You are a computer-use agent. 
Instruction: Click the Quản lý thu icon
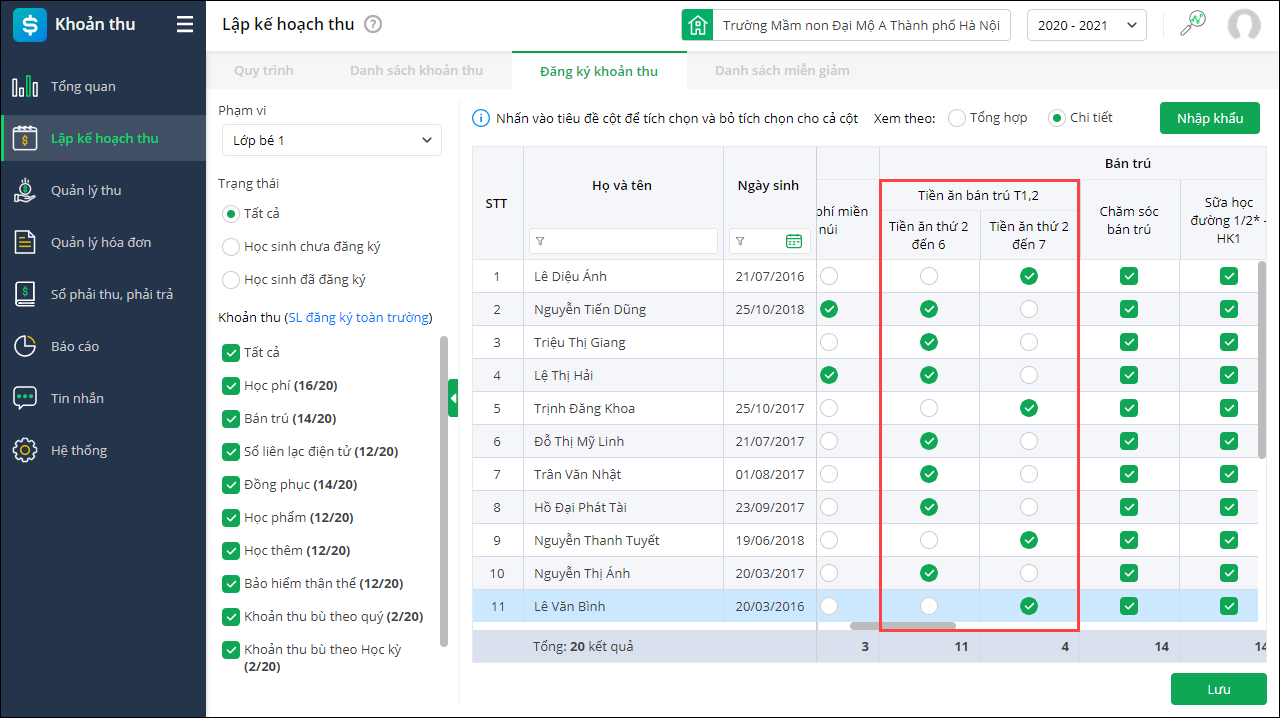[25, 191]
